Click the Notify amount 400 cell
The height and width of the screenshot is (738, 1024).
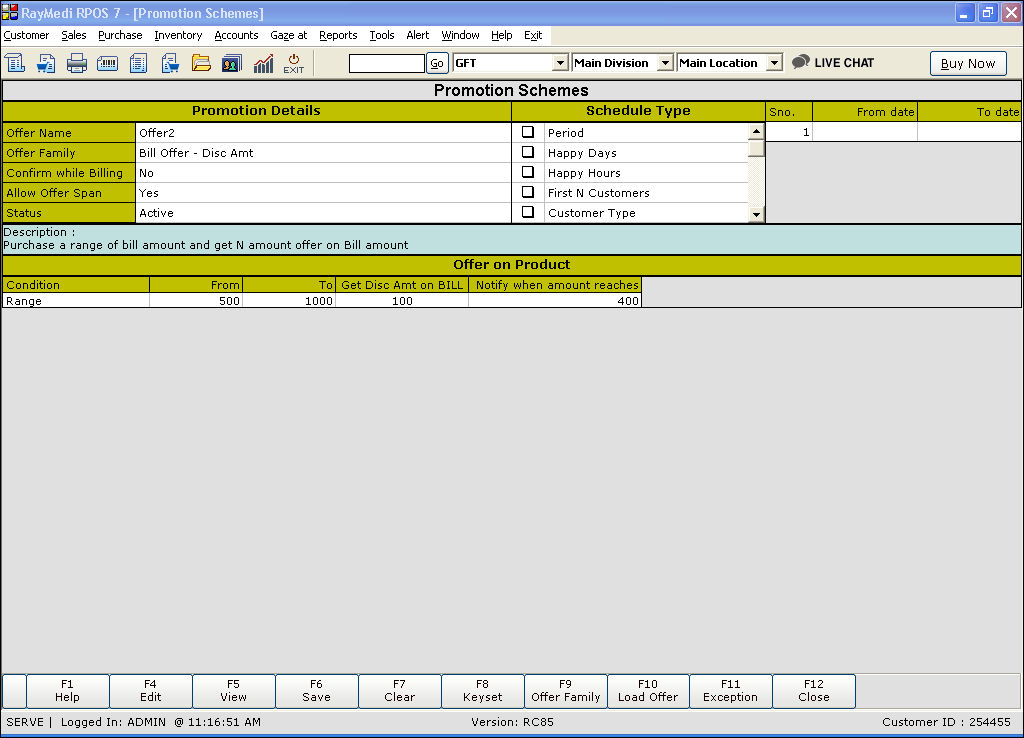pyautogui.click(x=555, y=300)
